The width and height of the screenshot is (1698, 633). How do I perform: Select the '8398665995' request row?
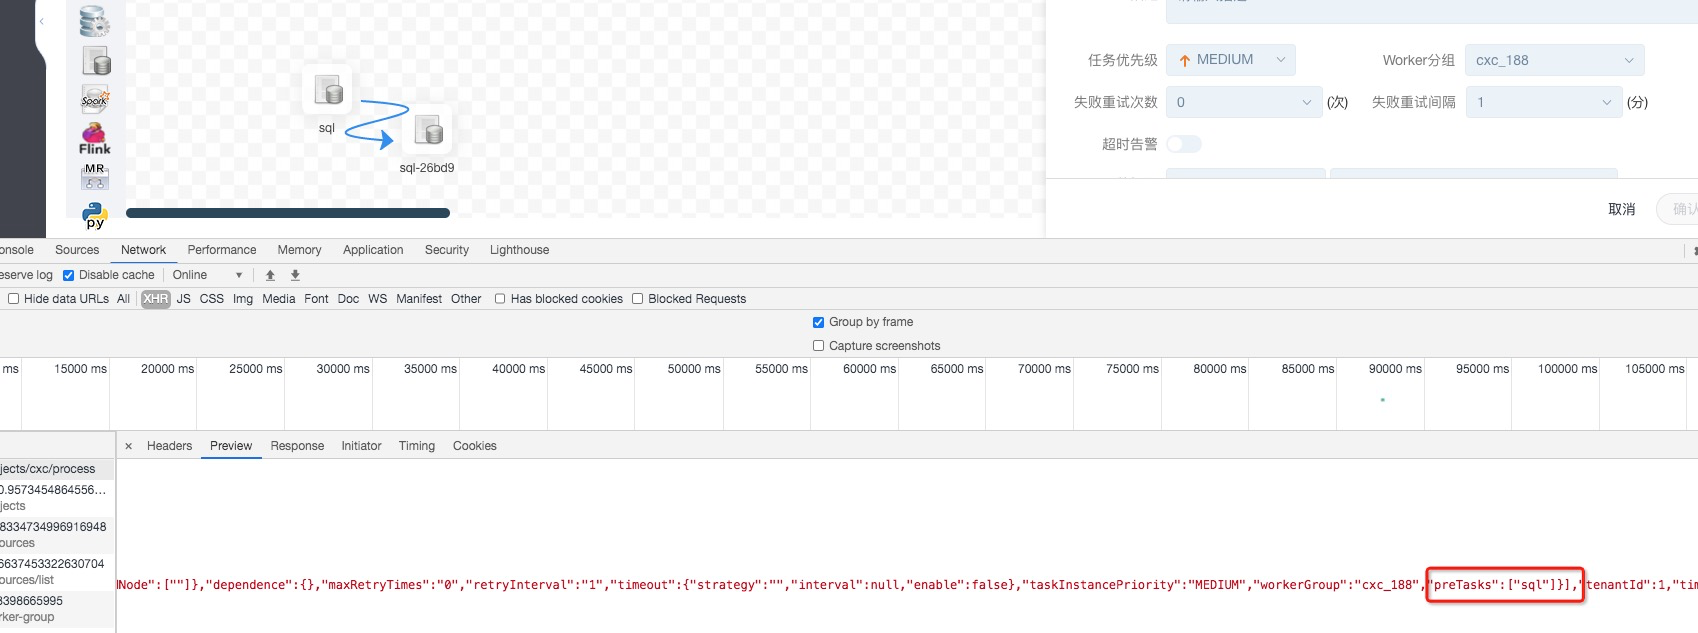point(57,608)
